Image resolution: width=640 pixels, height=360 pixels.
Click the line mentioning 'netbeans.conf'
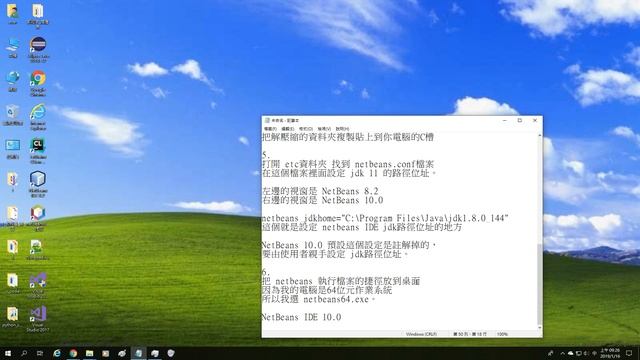tap(348, 164)
